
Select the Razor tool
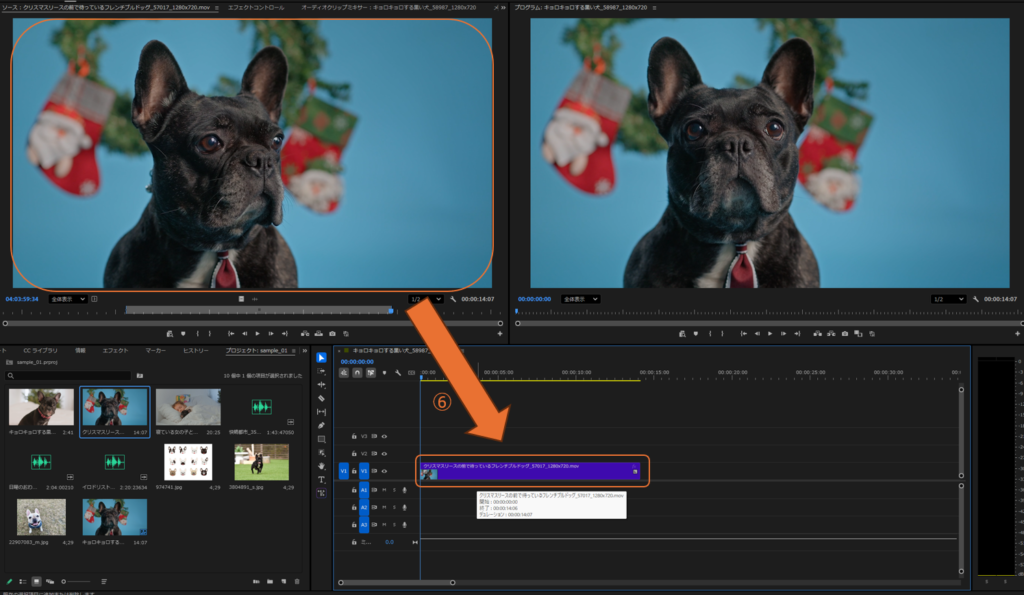(321, 398)
